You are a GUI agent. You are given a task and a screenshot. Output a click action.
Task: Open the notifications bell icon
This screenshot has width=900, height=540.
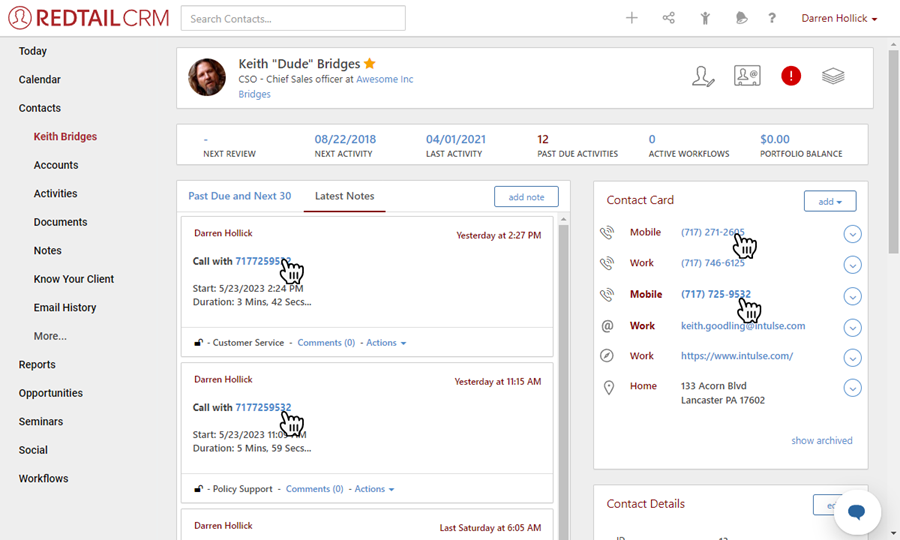pos(741,18)
